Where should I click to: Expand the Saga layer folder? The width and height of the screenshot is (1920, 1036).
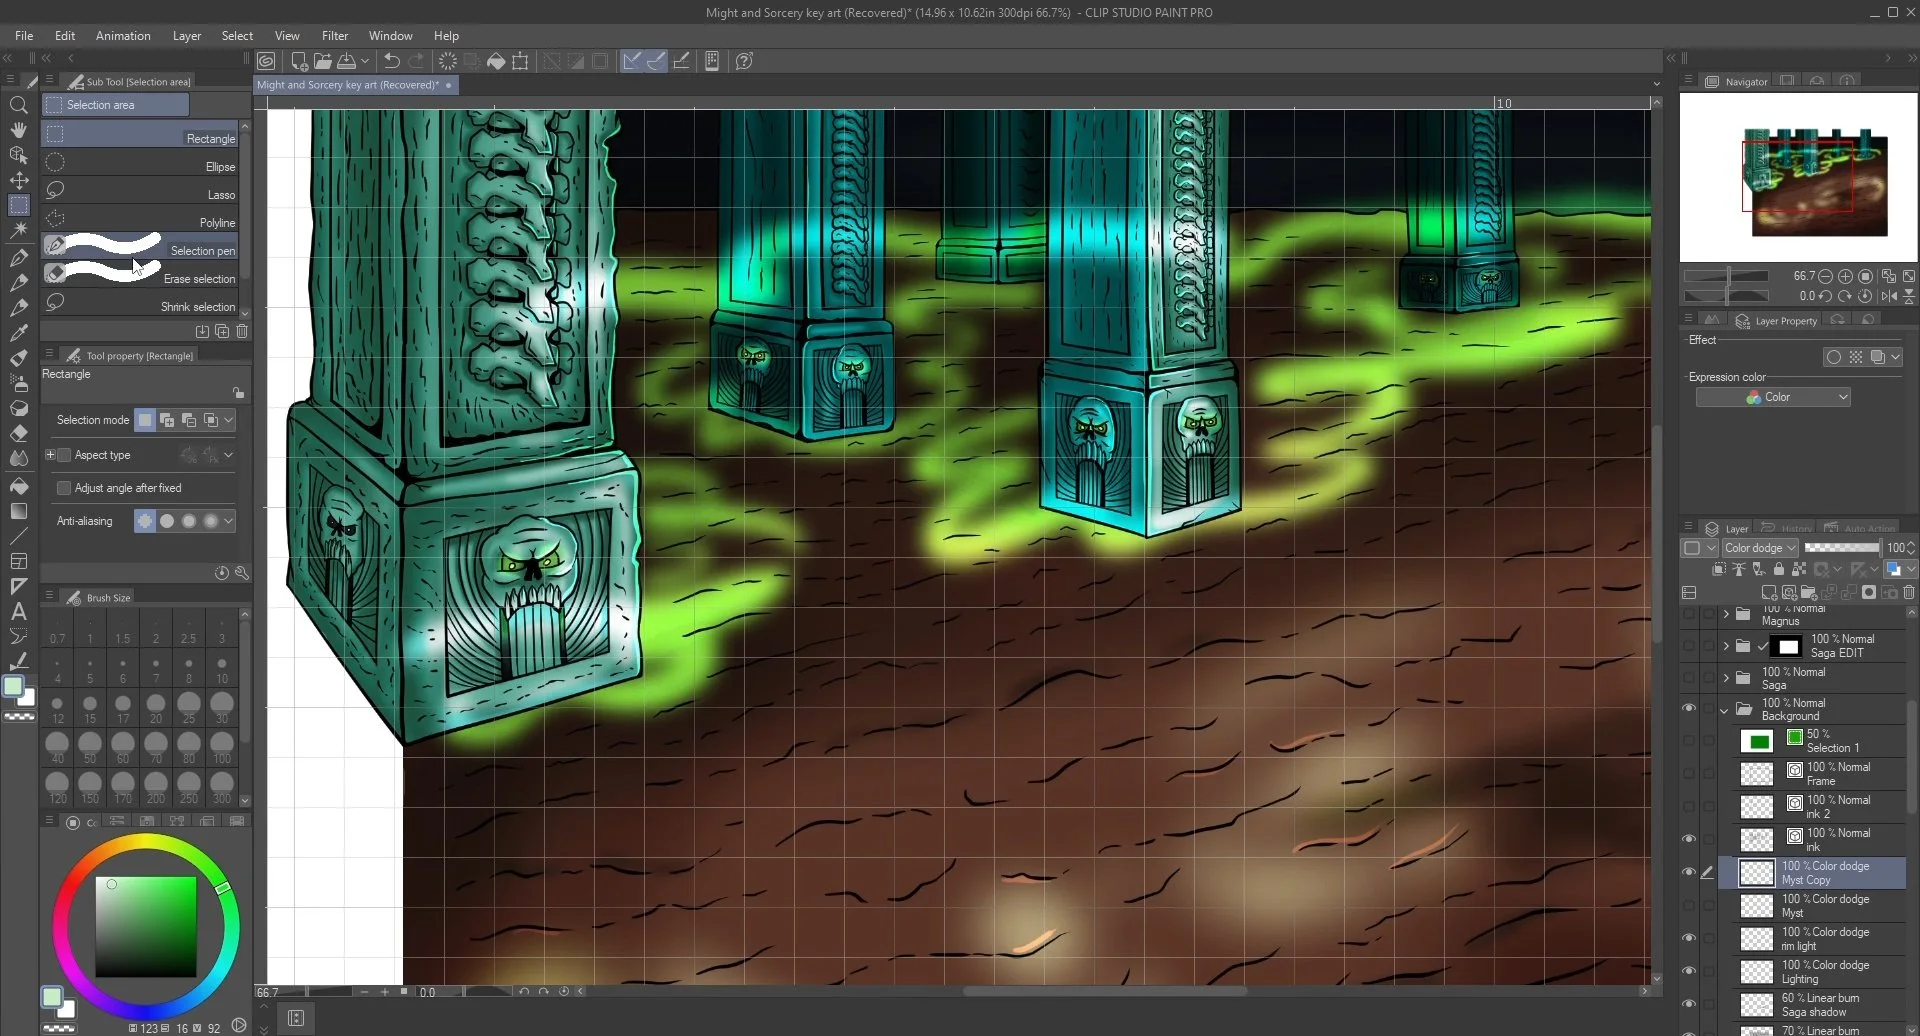(x=1725, y=678)
